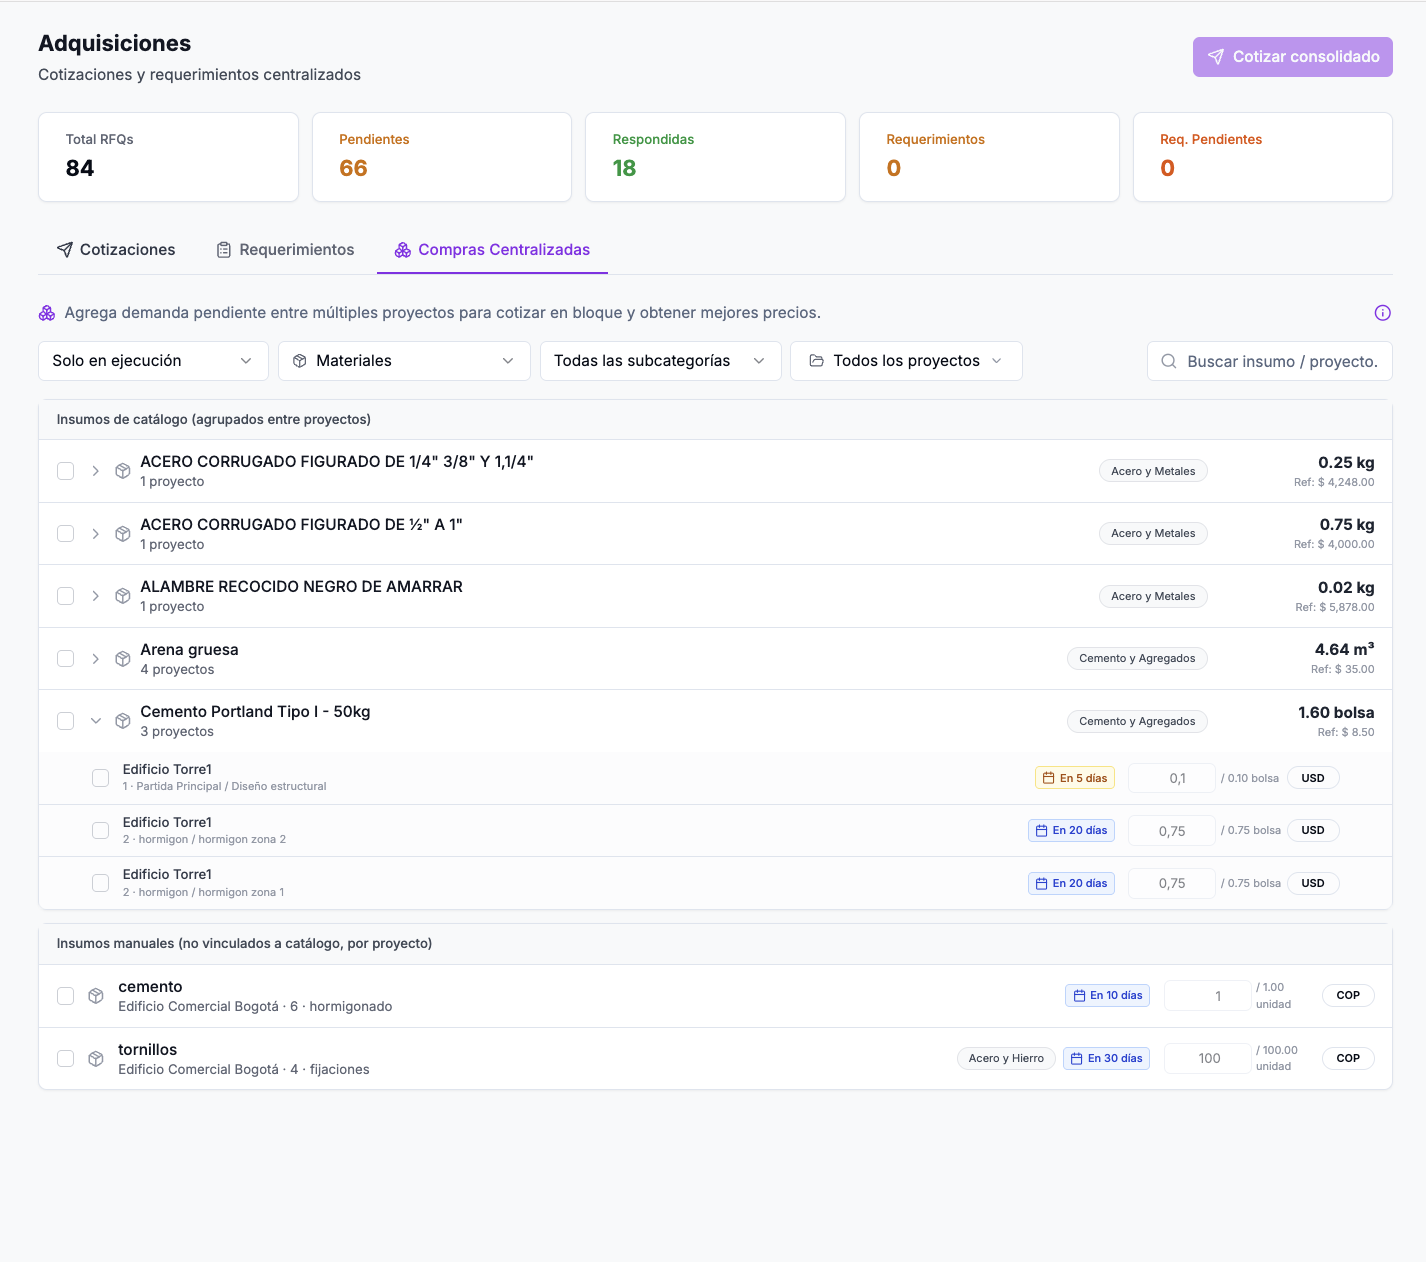The width and height of the screenshot is (1426, 1262).
Task: Open the Materiales category dropdown
Action: tap(404, 361)
